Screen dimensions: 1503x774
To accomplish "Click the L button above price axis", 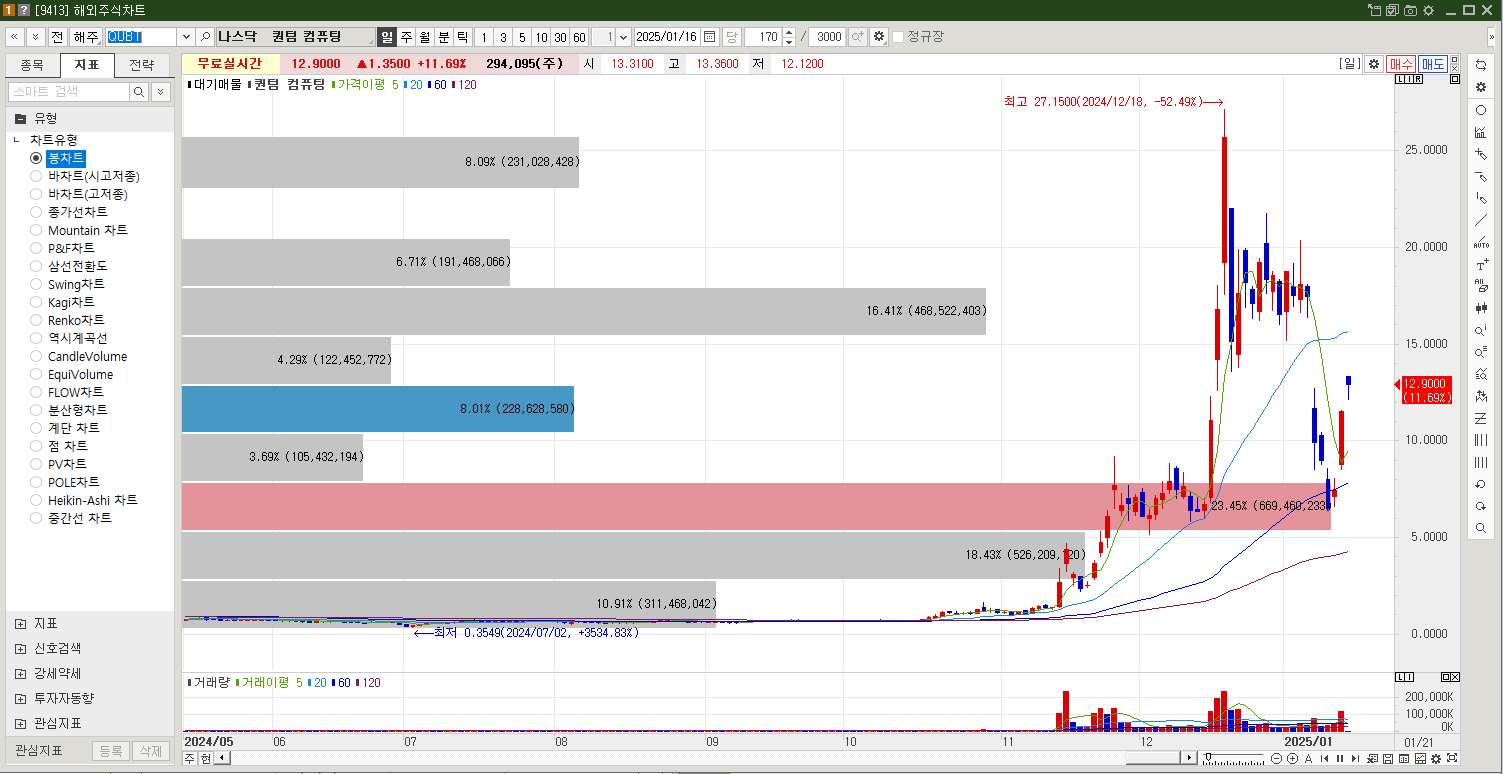I will click(x=1398, y=79).
